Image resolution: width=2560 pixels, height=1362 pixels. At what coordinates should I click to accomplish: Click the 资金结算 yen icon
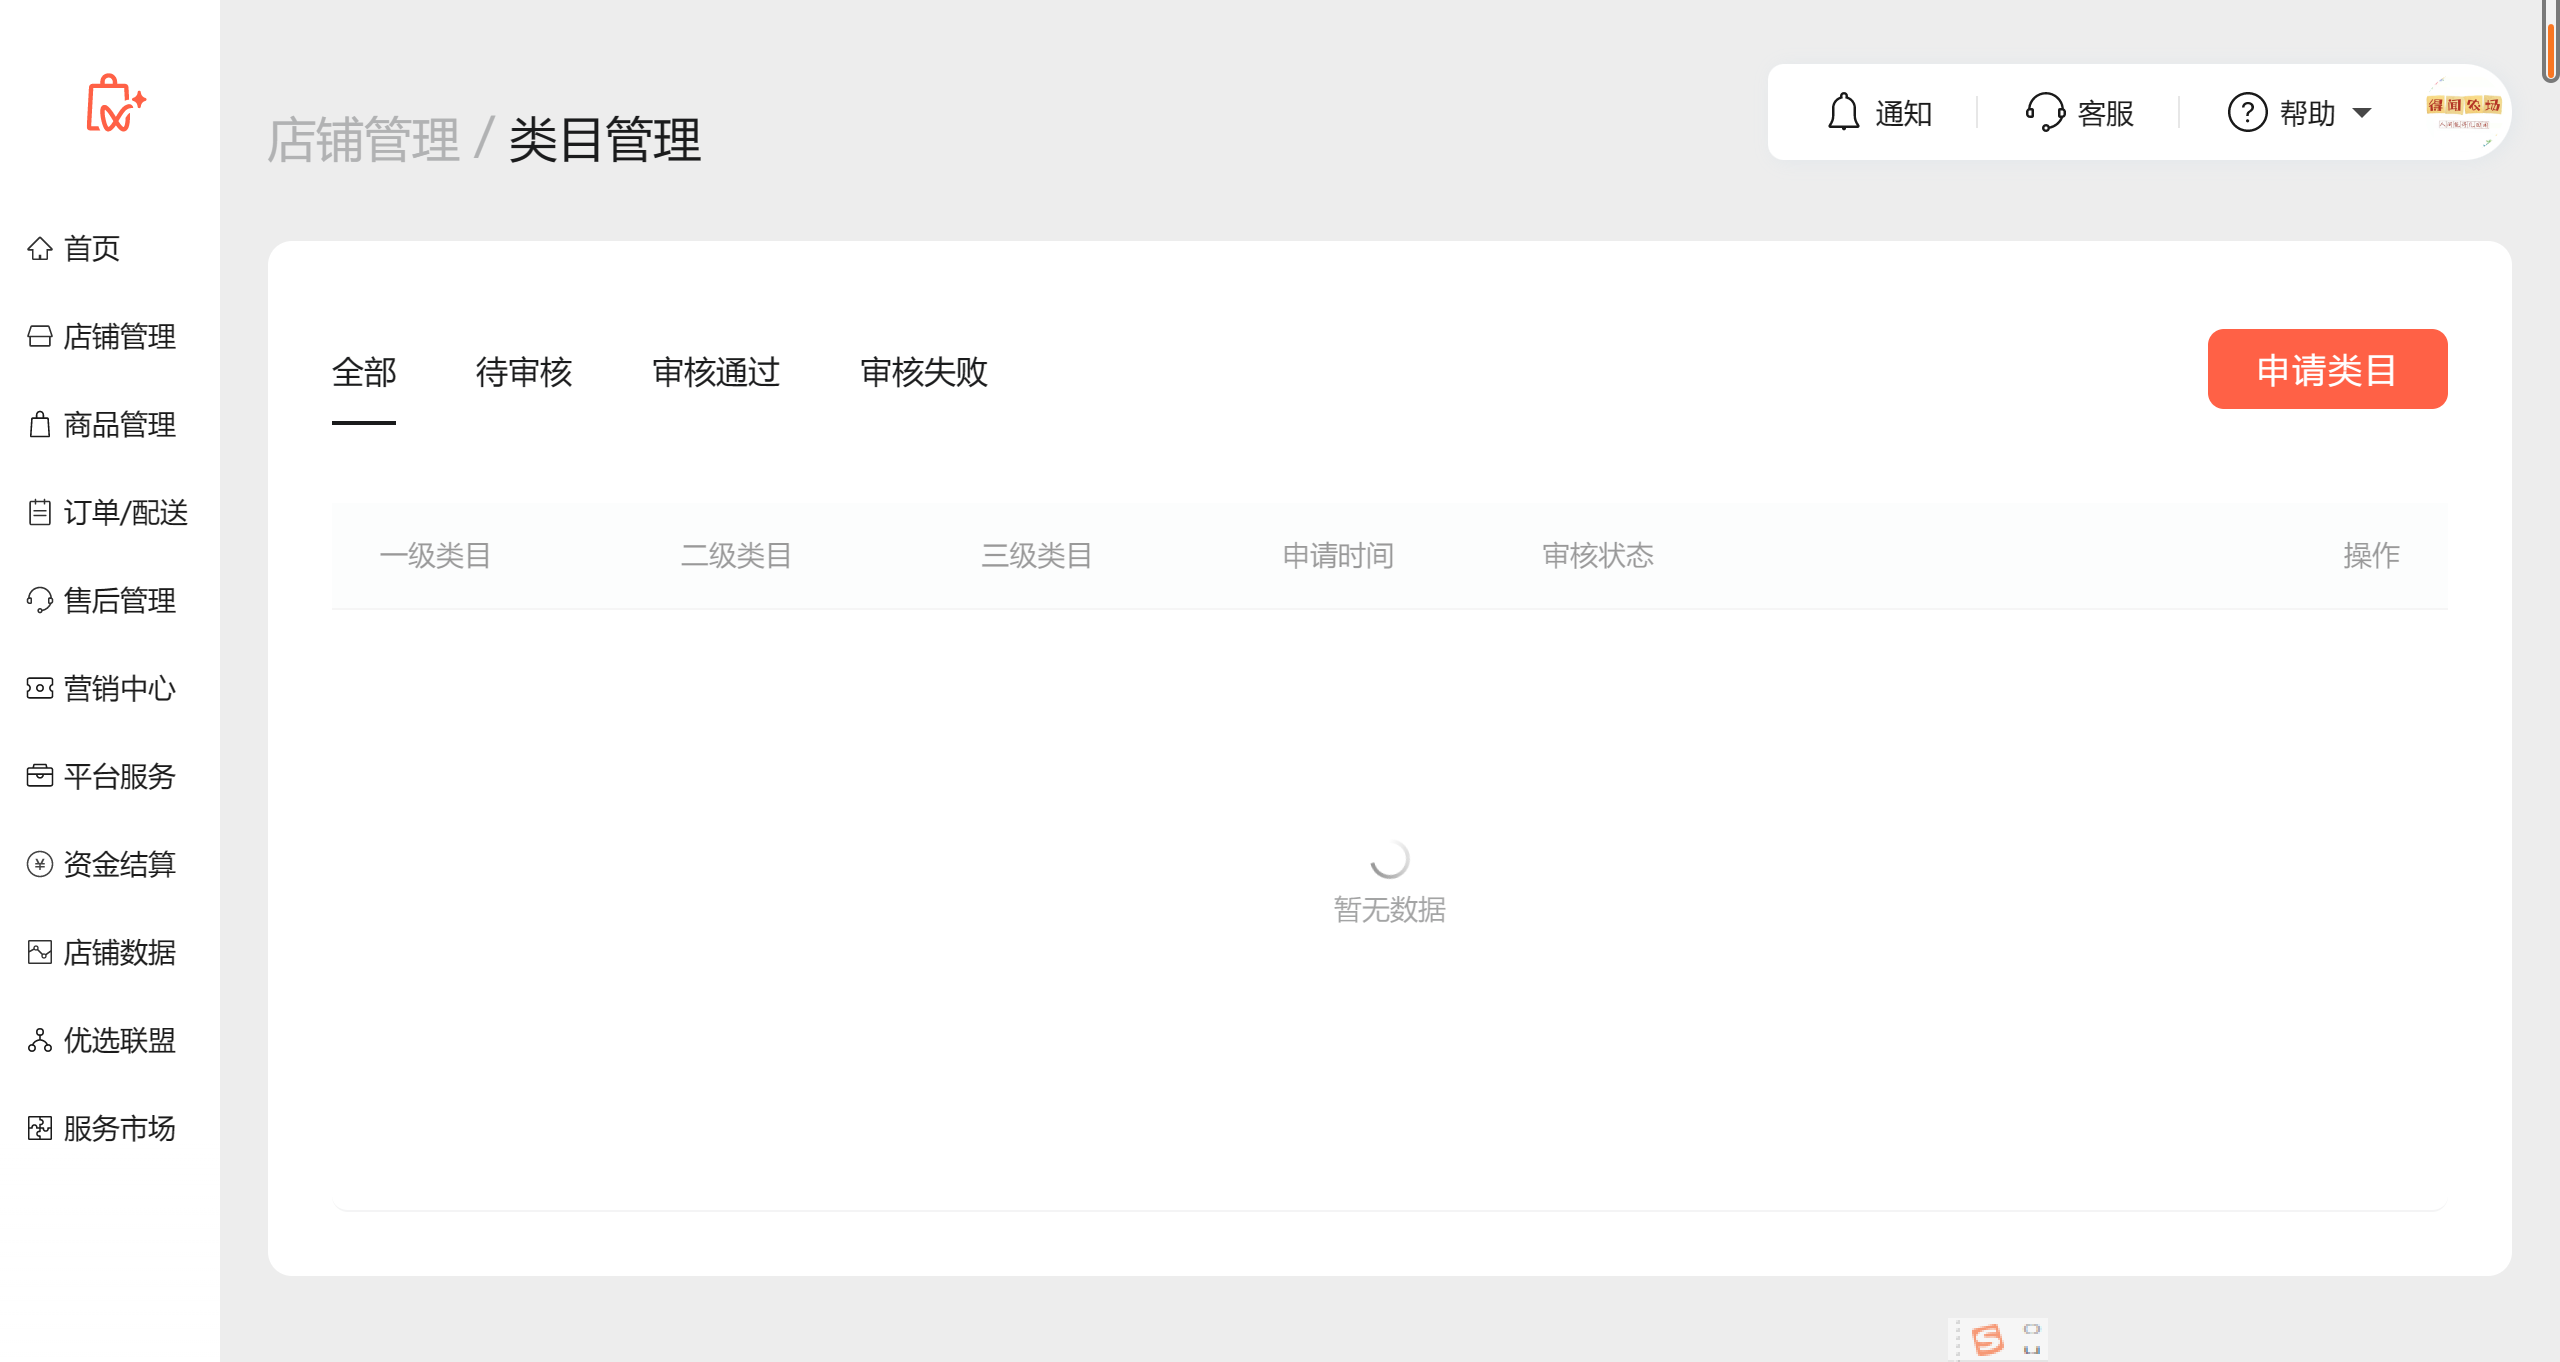click(40, 864)
